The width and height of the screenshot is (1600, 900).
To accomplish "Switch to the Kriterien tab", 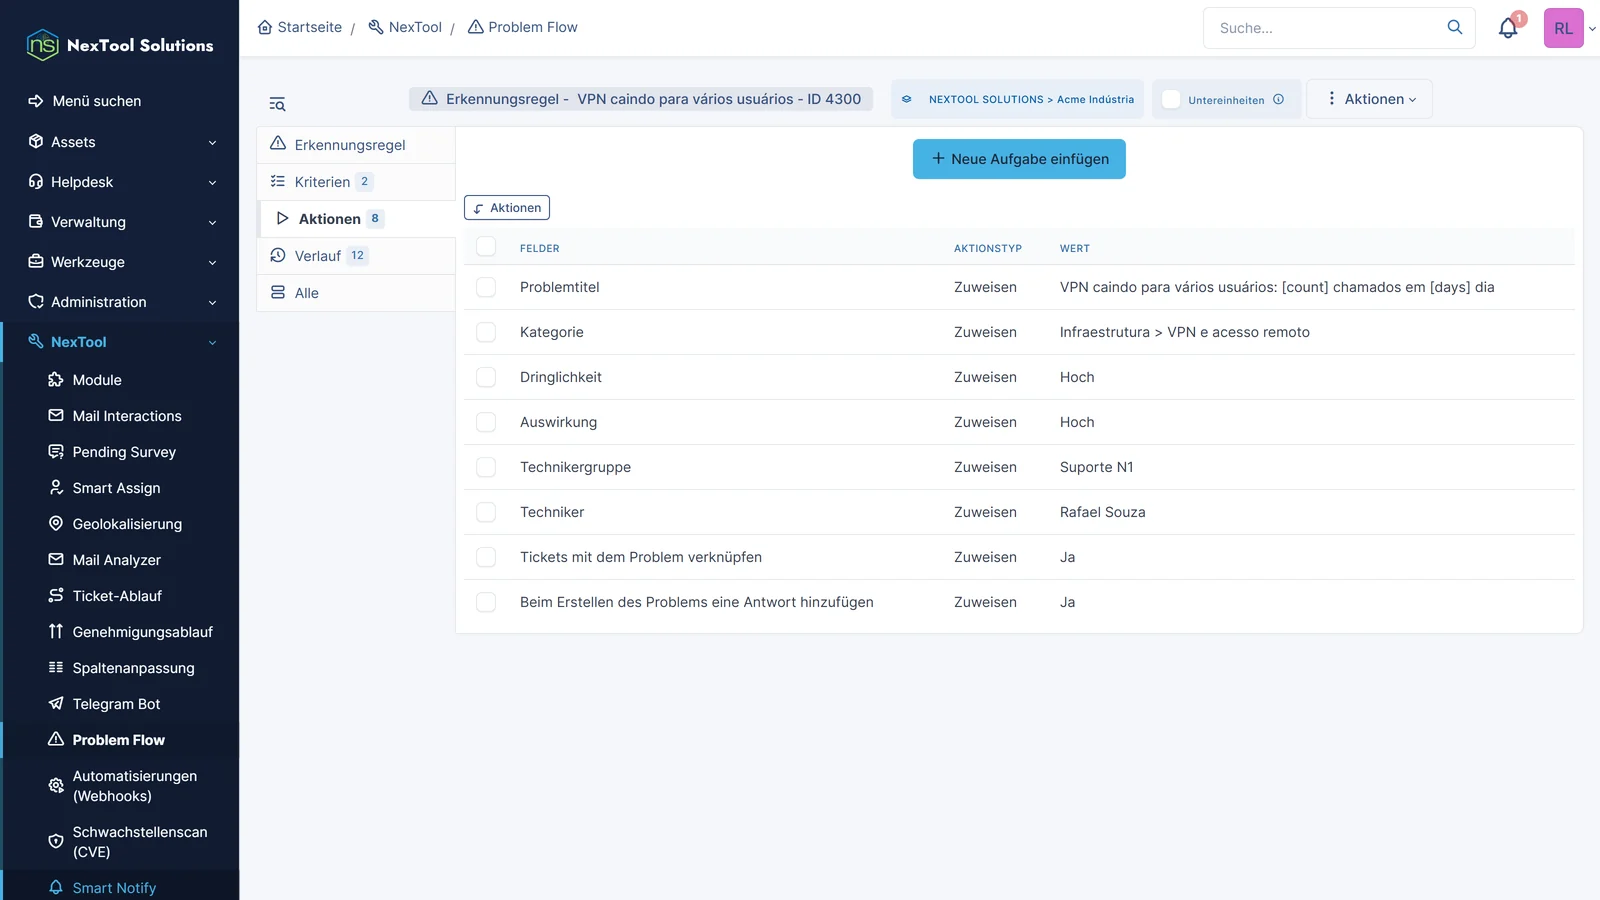I will point(356,182).
